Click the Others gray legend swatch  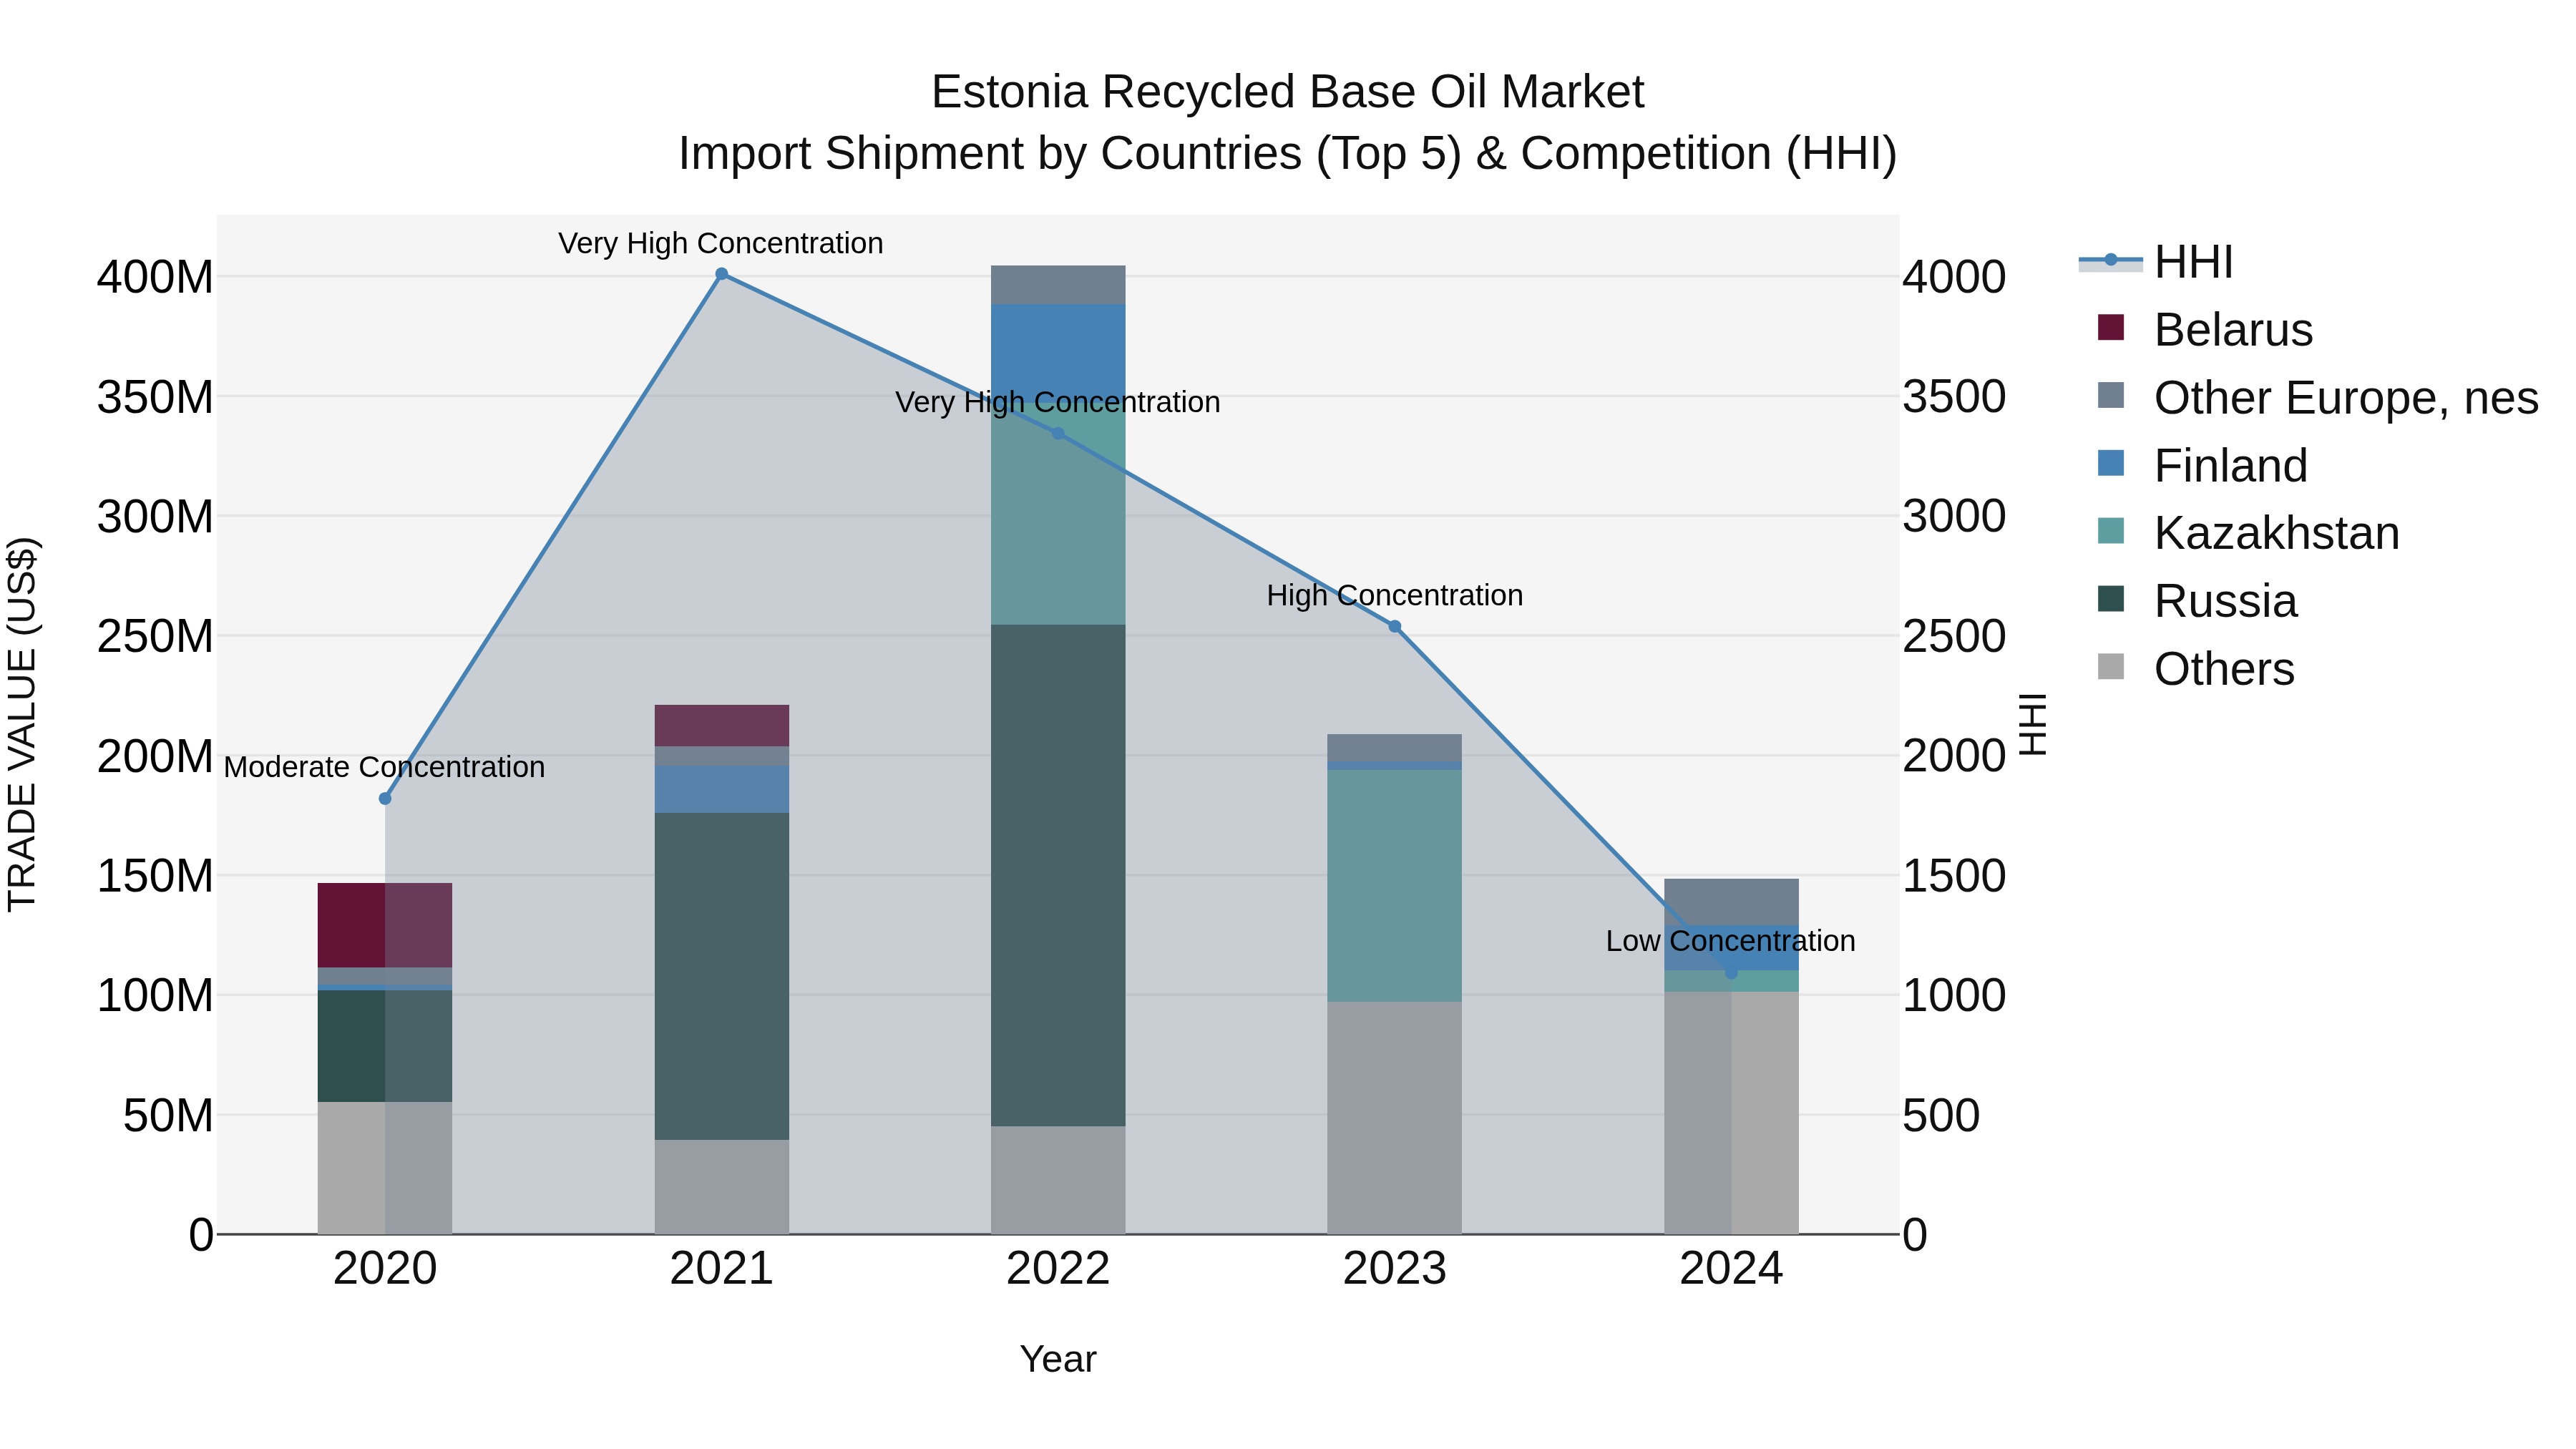[x=2110, y=667]
